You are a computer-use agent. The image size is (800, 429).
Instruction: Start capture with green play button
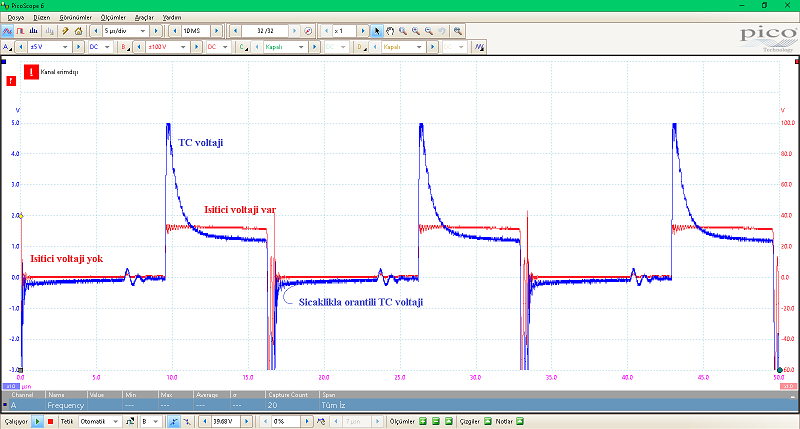(x=38, y=422)
